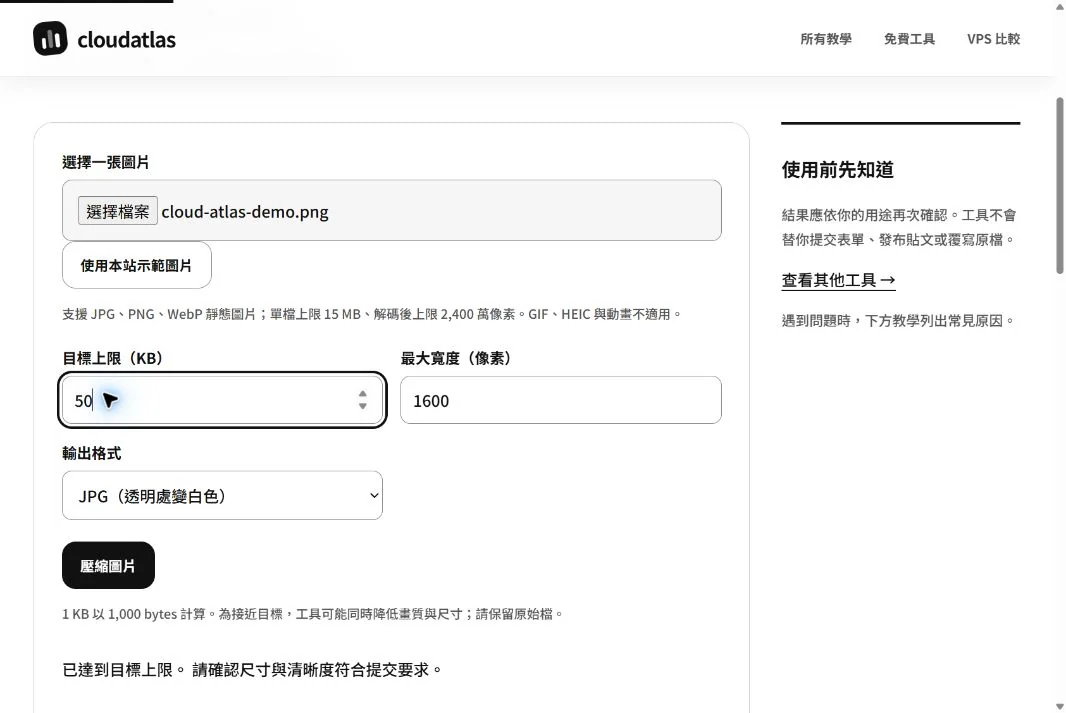Image resolution: width=1066 pixels, height=713 pixels.
Task: Click the 遇到問題時 help sentence
Action: tap(898, 321)
